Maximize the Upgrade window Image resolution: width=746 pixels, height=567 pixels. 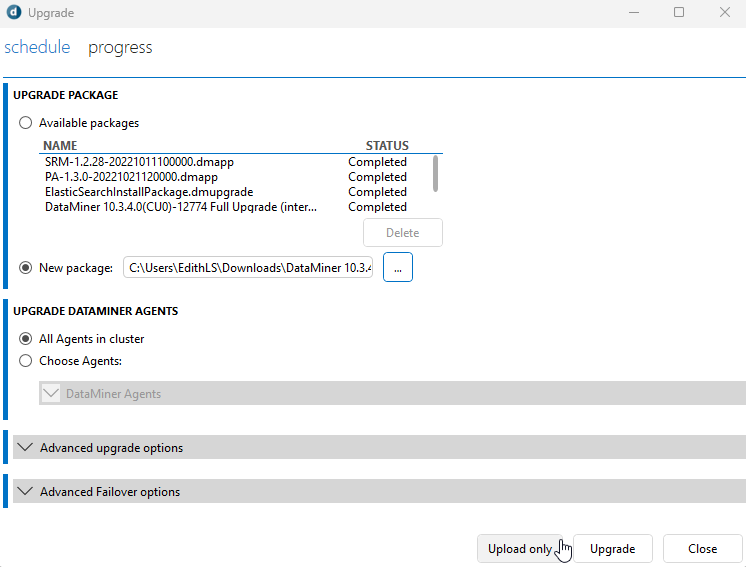pyautogui.click(x=679, y=13)
